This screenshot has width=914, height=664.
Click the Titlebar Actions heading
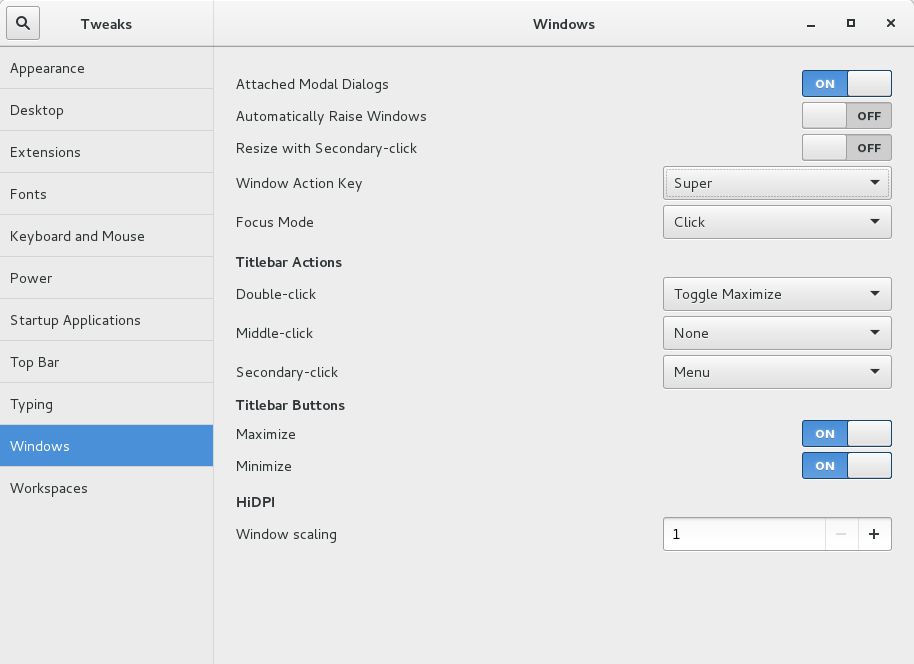coord(289,262)
